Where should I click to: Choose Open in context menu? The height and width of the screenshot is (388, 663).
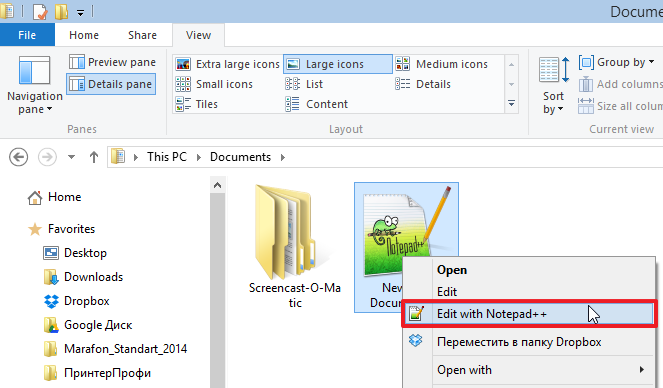coord(452,270)
